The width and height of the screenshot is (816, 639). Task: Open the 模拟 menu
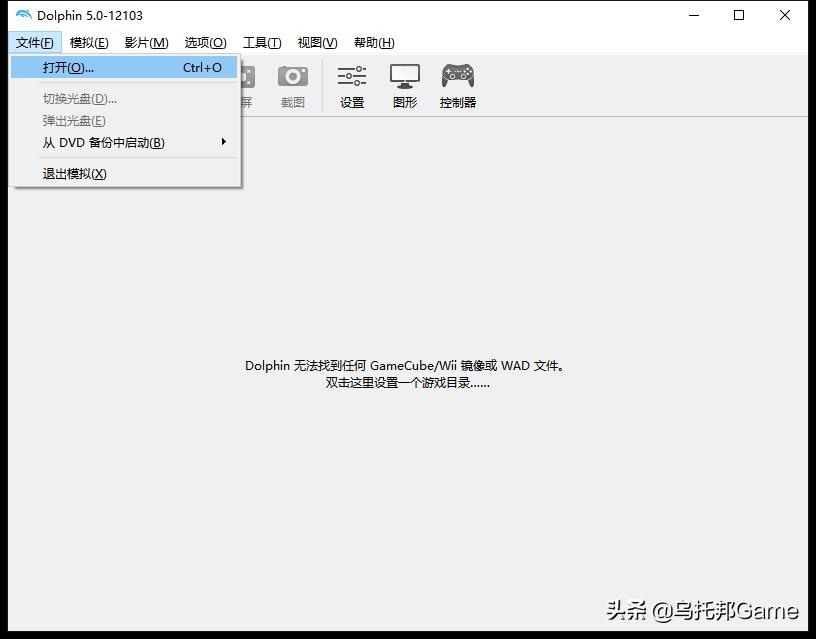[88, 42]
